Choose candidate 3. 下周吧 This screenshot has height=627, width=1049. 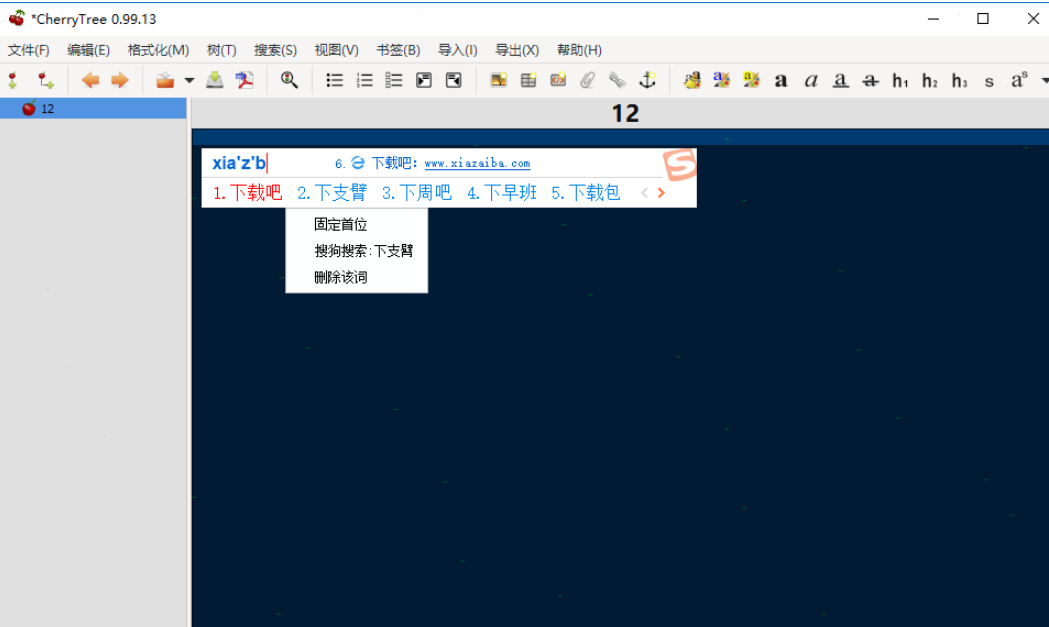pyautogui.click(x=417, y=193)
